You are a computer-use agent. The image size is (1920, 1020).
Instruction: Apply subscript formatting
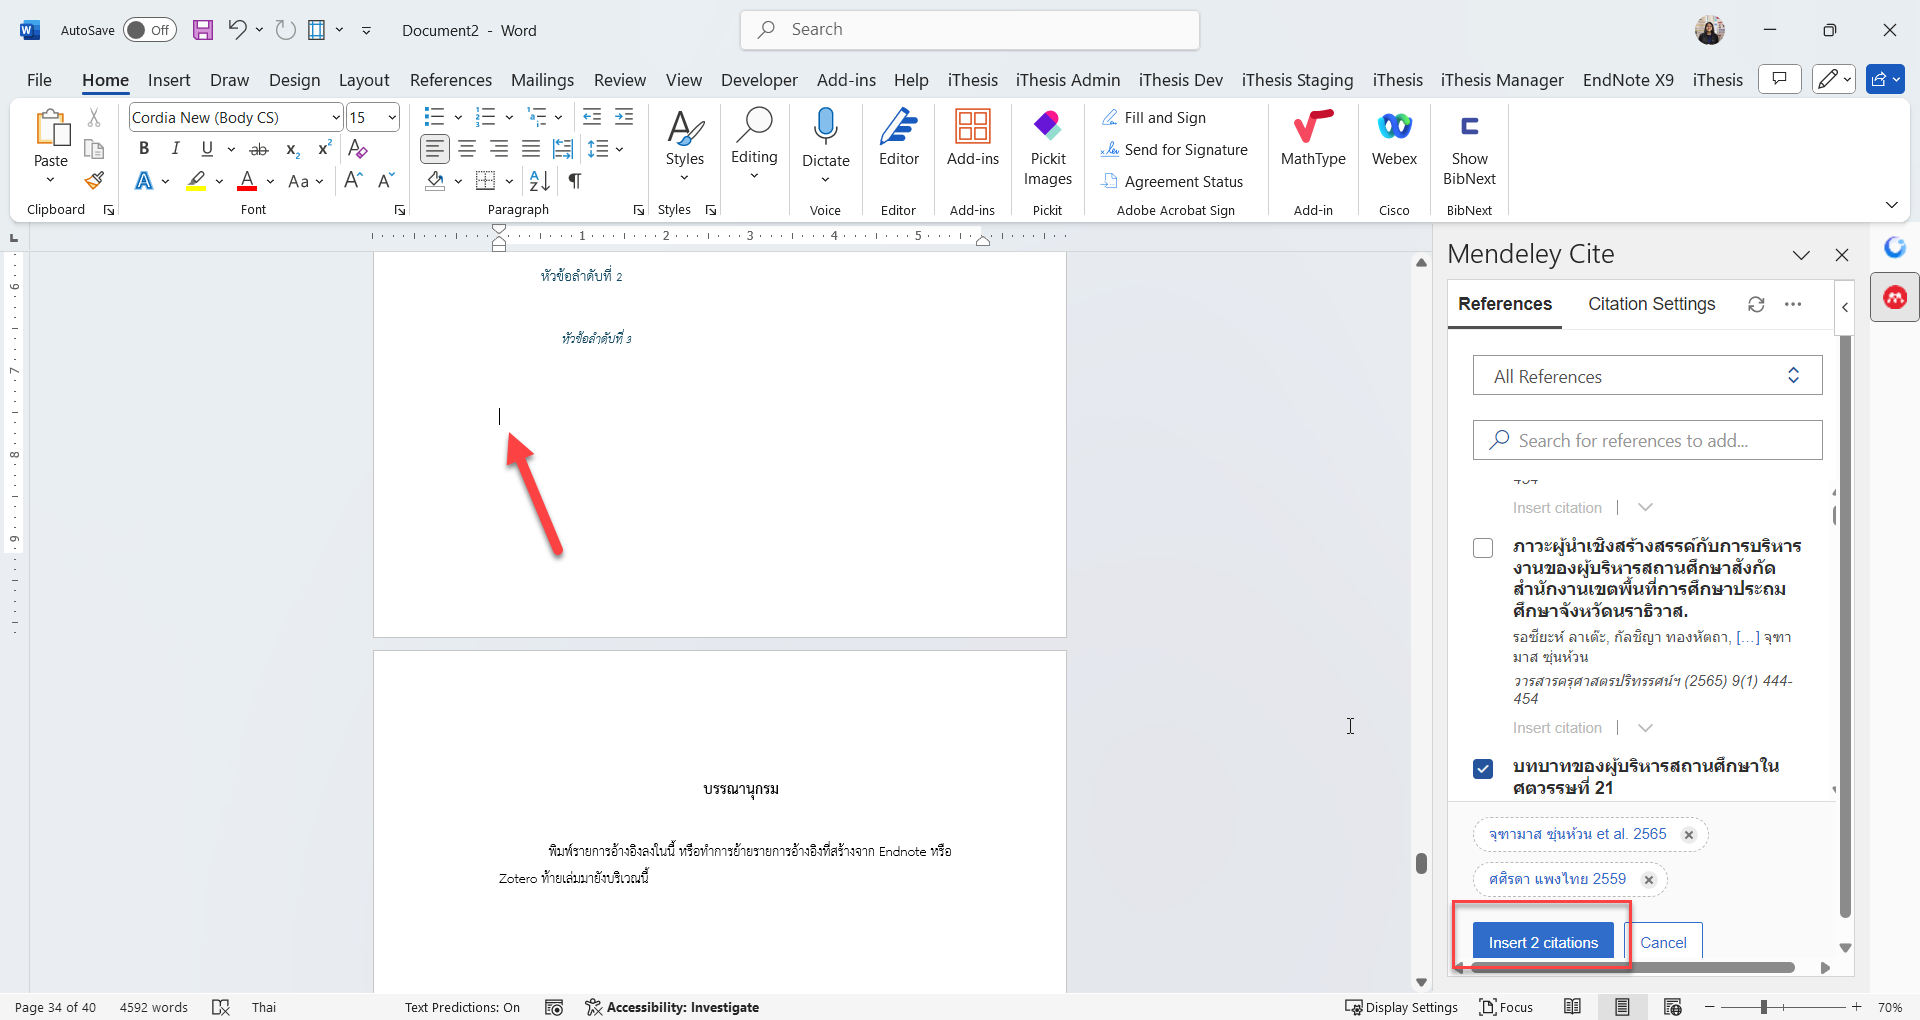point(292,149)
